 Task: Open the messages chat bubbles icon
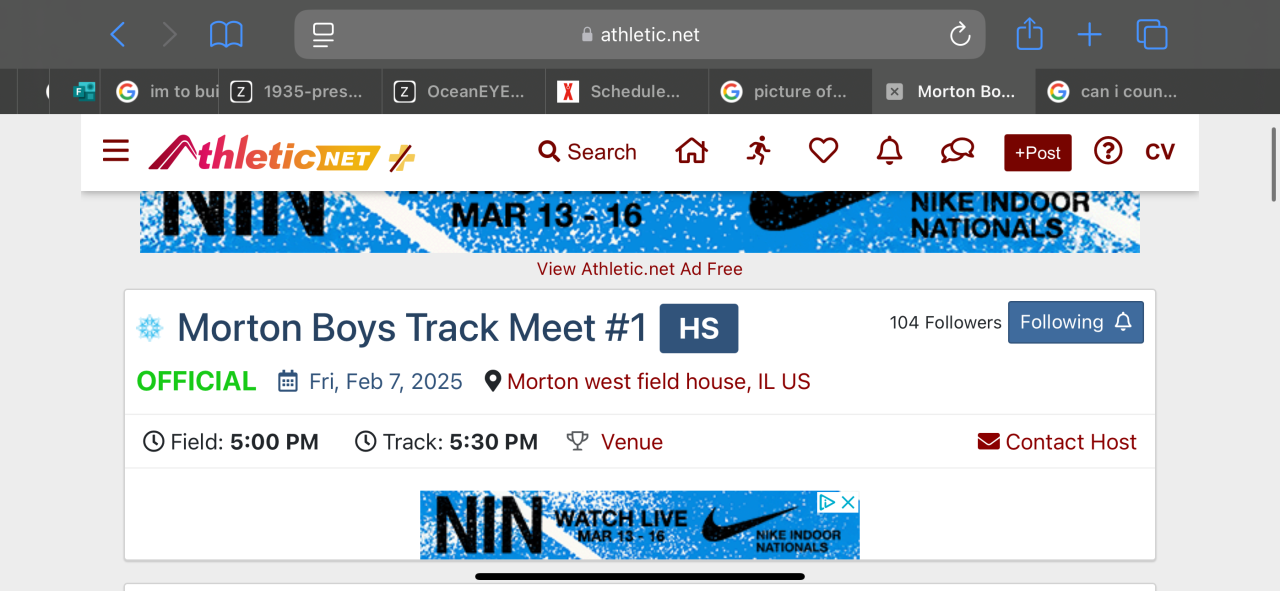click(x=957, y=152)
